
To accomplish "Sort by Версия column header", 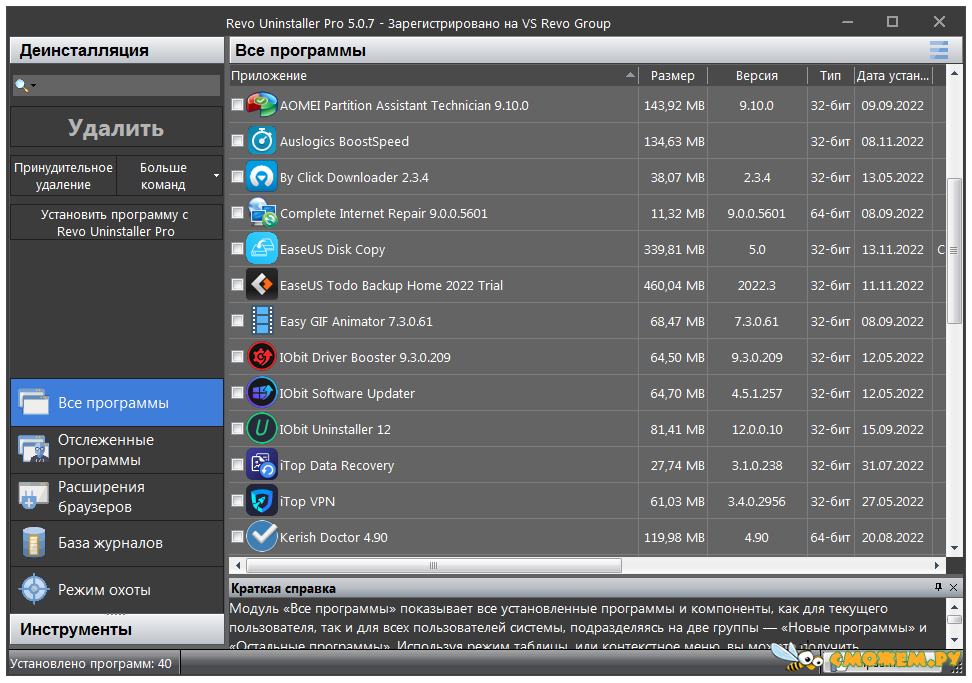I will point(757,76).
